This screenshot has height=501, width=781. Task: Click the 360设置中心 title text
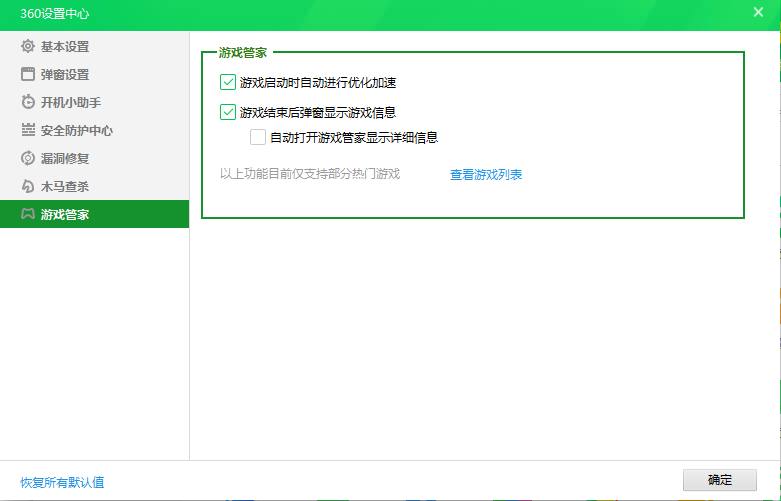(55, 13)
